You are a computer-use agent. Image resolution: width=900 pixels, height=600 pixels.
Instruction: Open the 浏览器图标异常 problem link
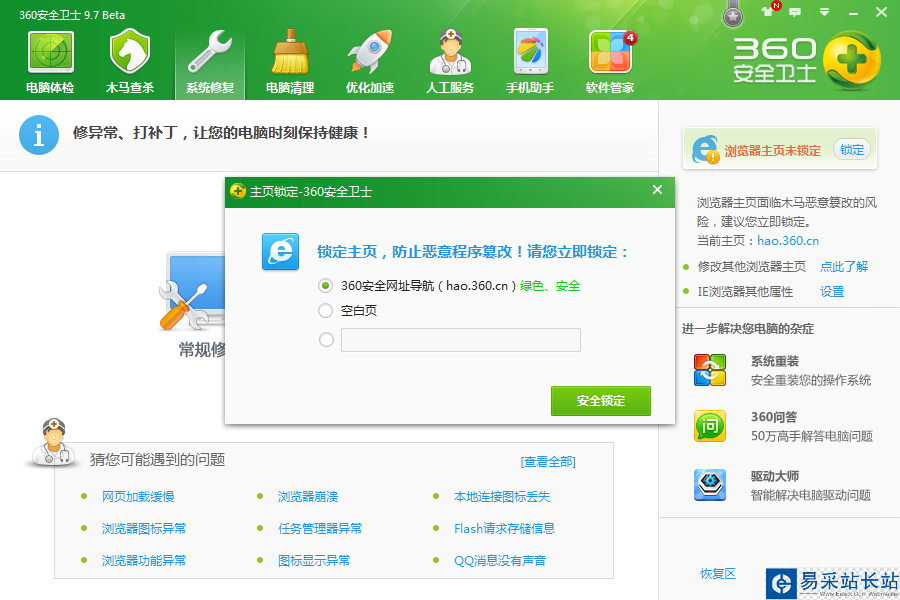click(144, 528)
